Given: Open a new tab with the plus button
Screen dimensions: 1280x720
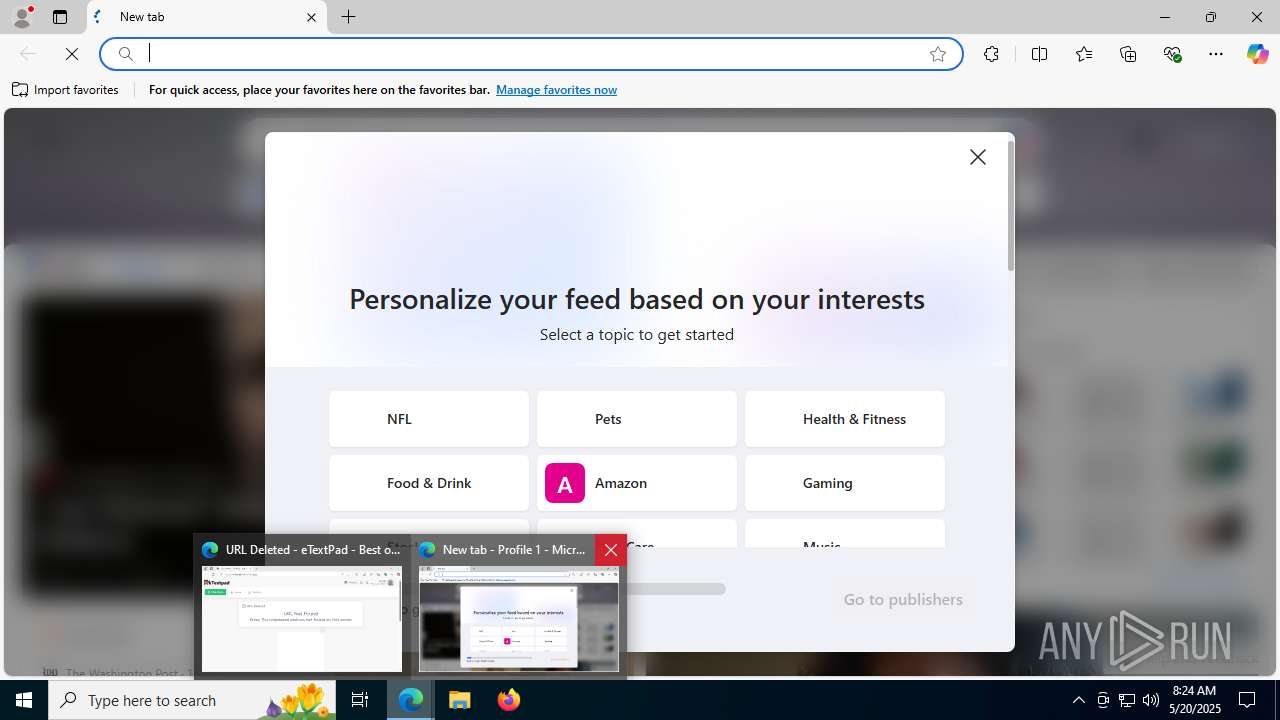Looking at the screenshot, I should (x=348, y=17).
